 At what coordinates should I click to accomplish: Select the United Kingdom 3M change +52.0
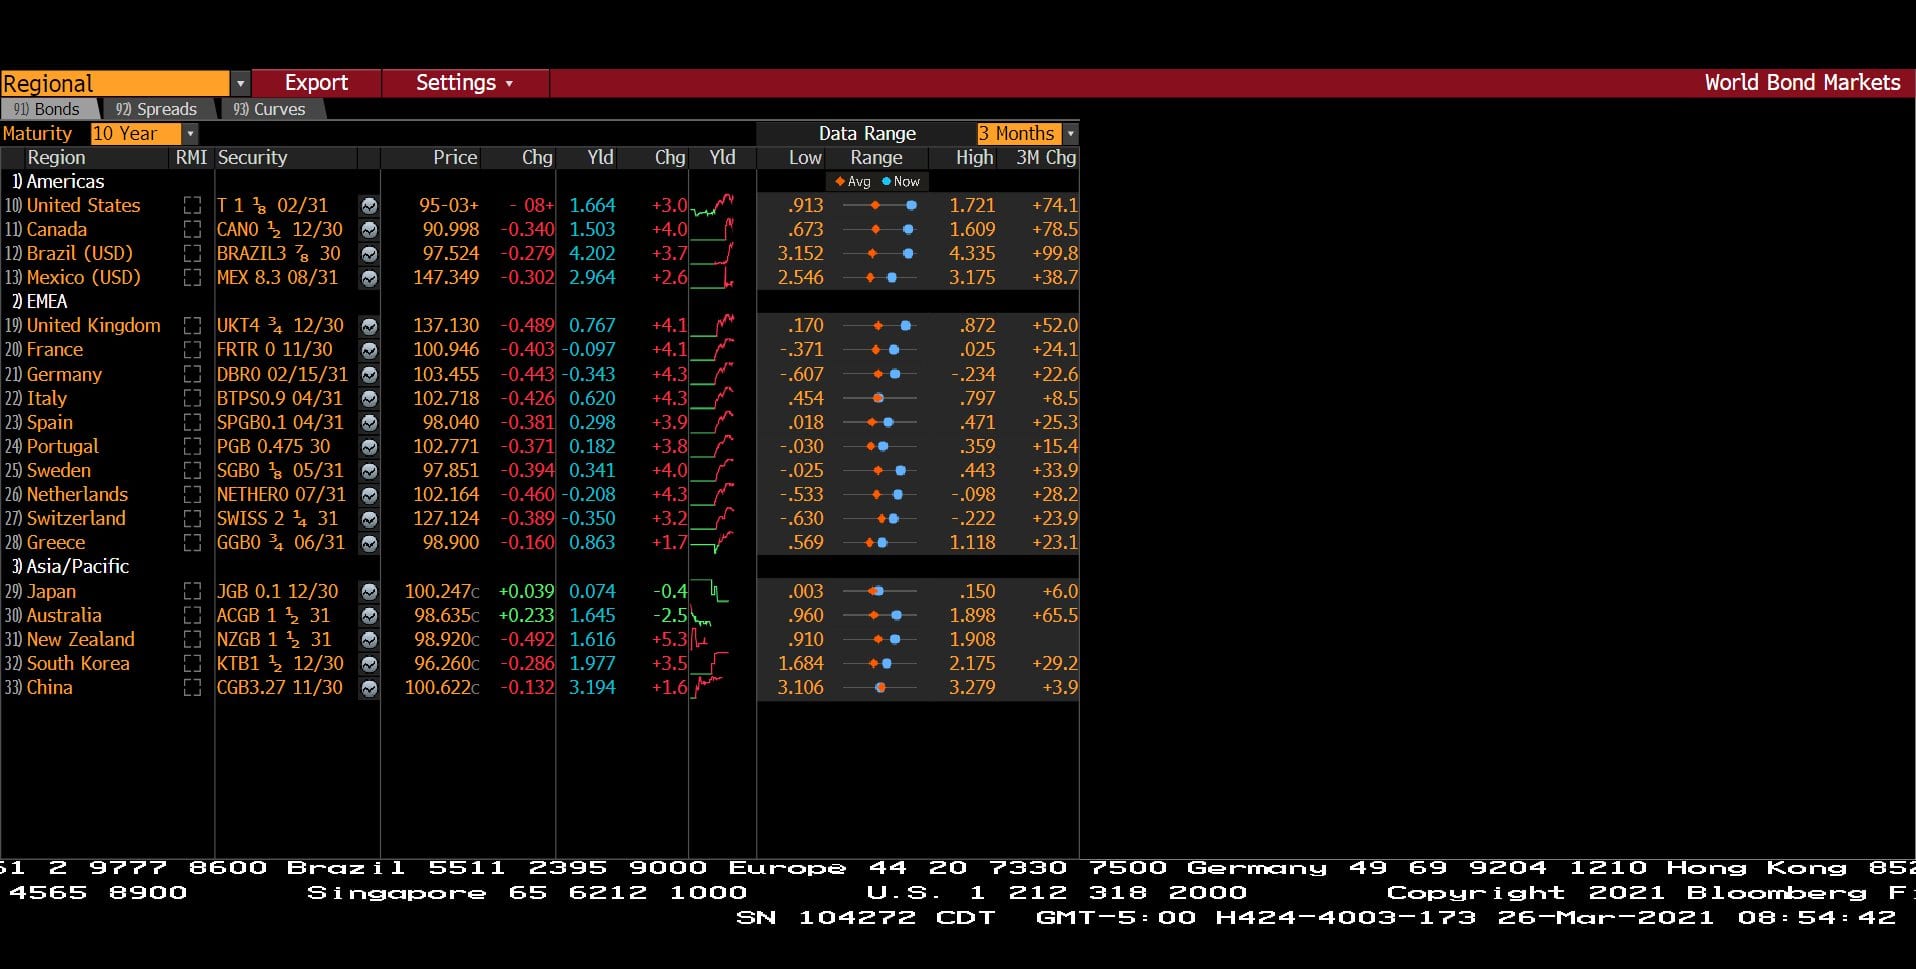(x=1055, y=326)
